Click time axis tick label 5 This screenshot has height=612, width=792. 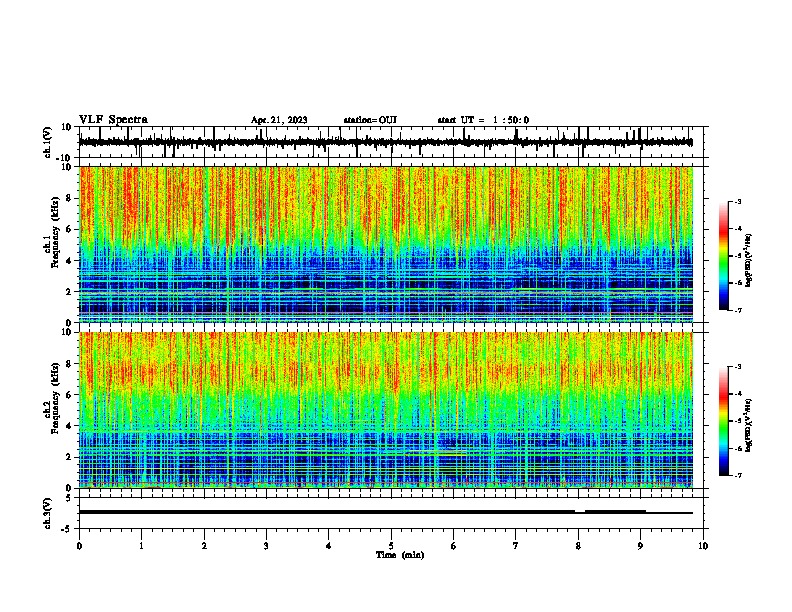[391, 546]
